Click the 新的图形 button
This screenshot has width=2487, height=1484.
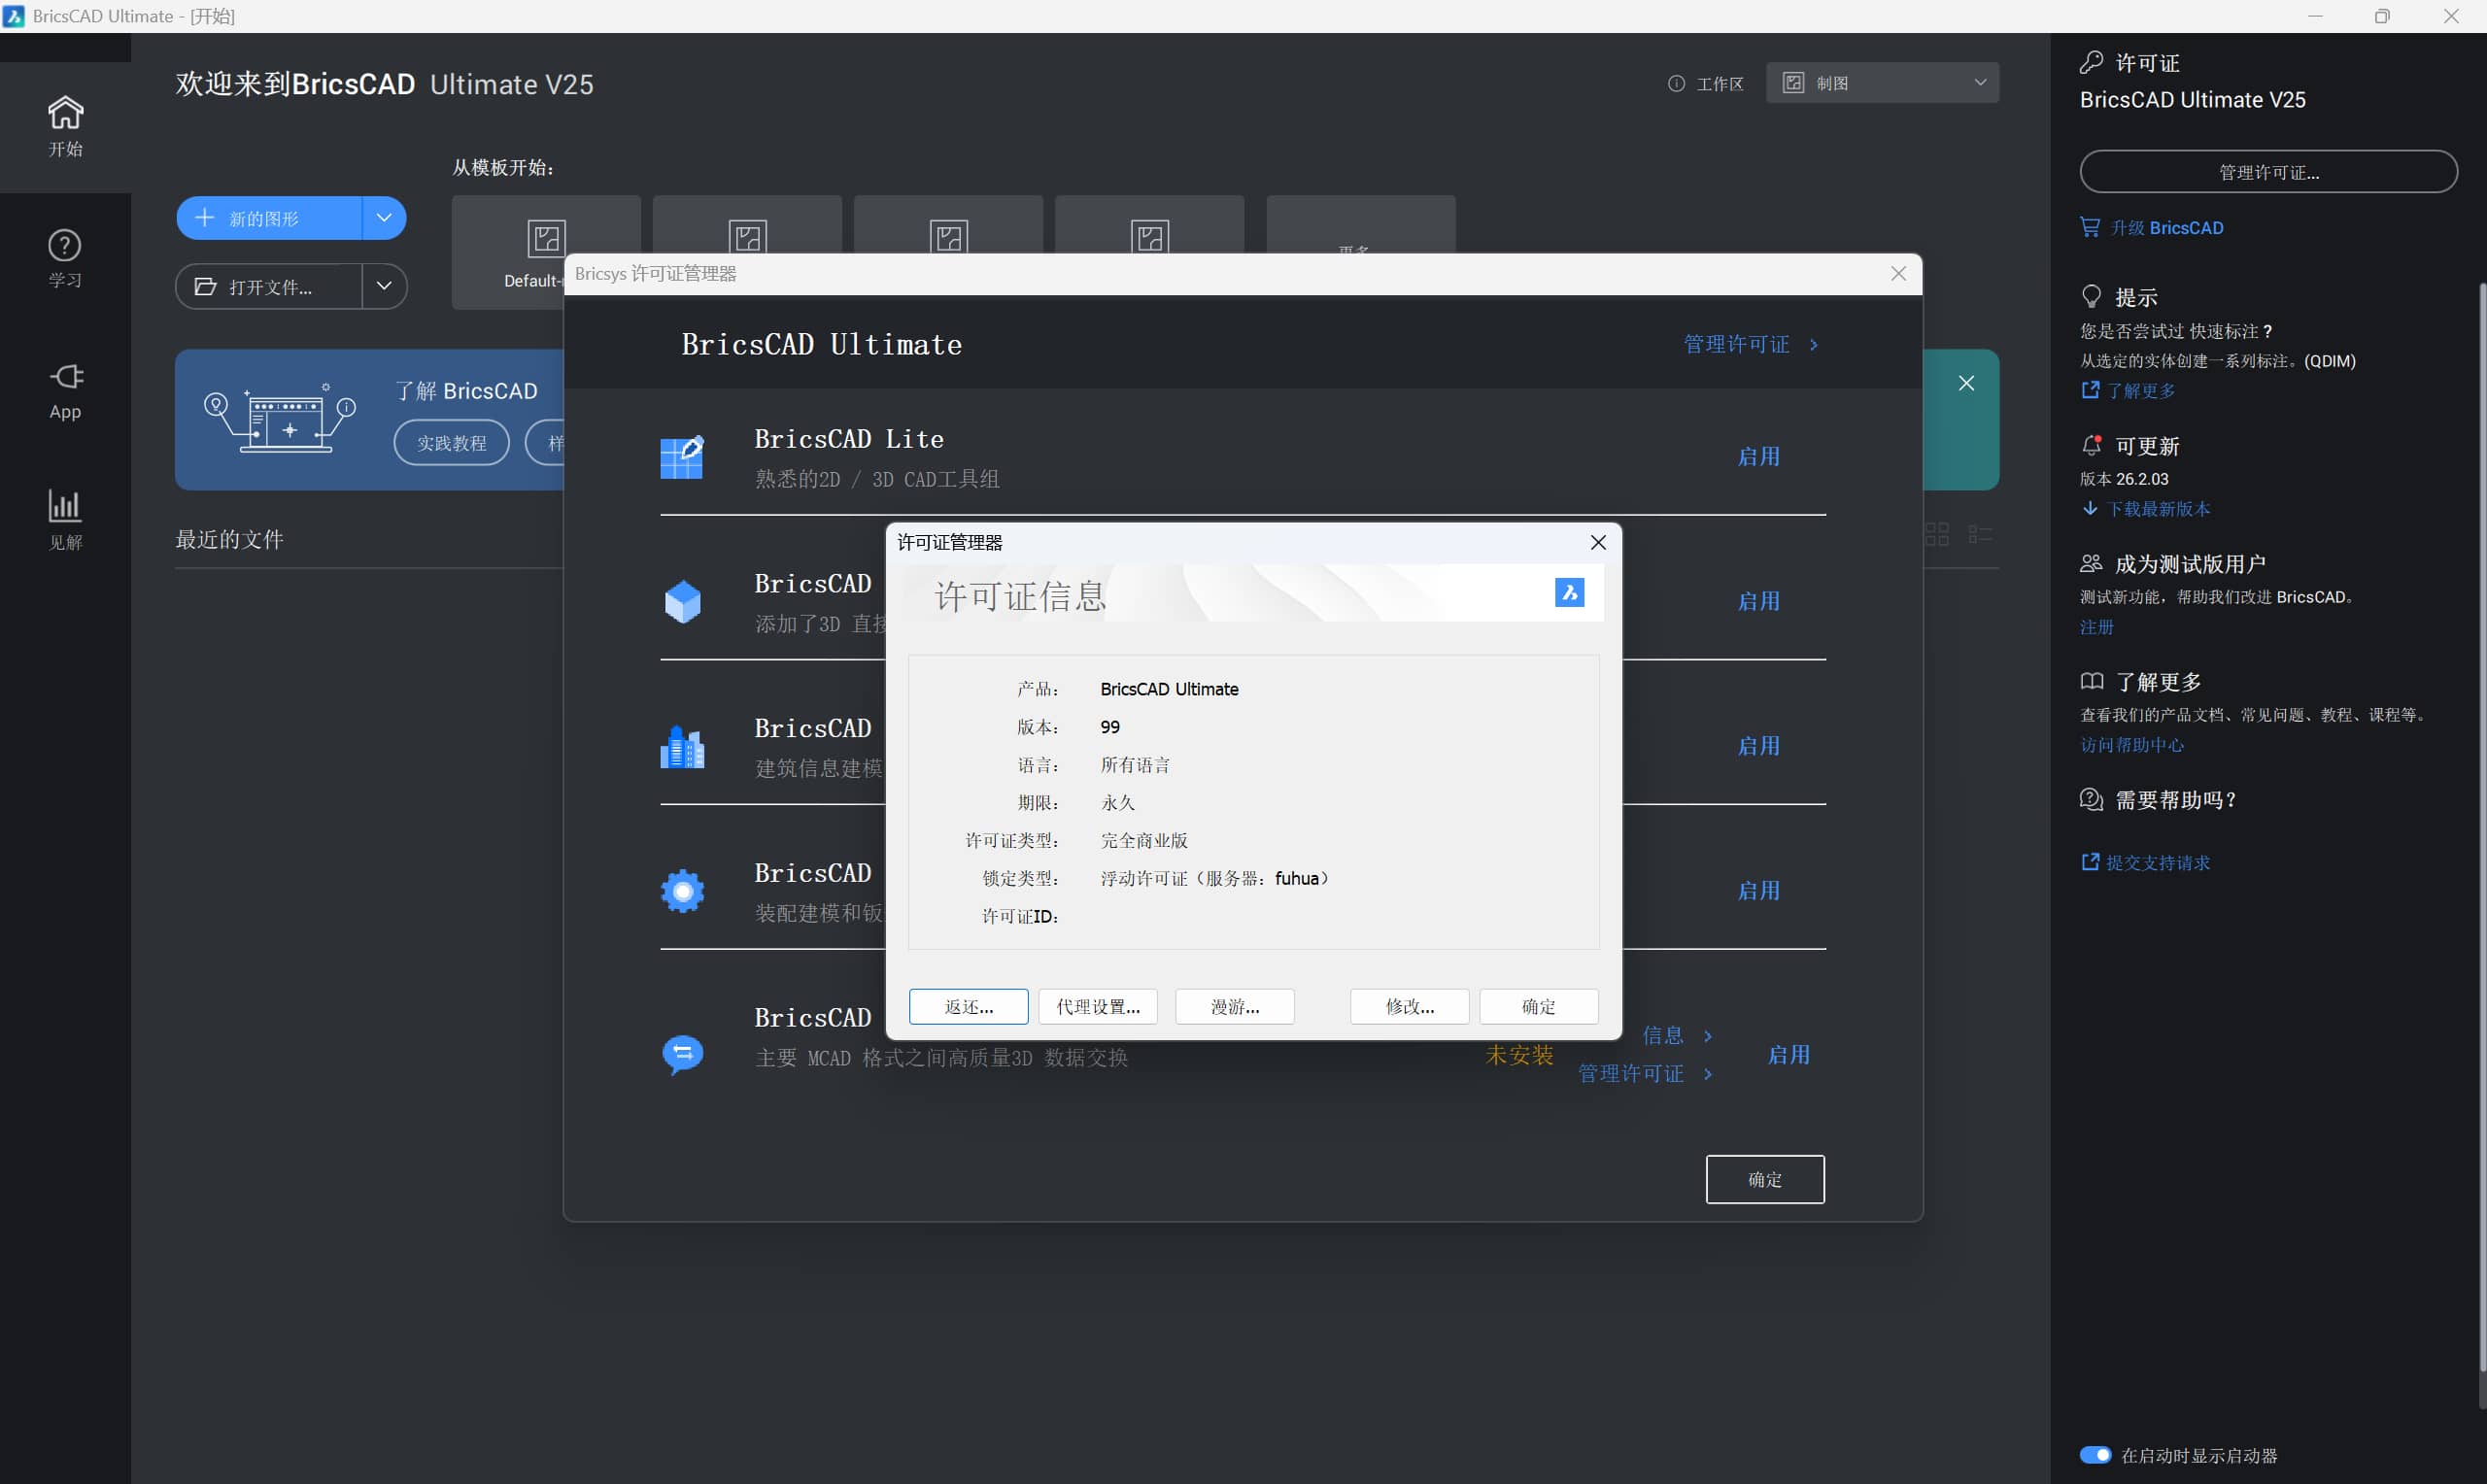pyautogui.click(x=268, y=218)
